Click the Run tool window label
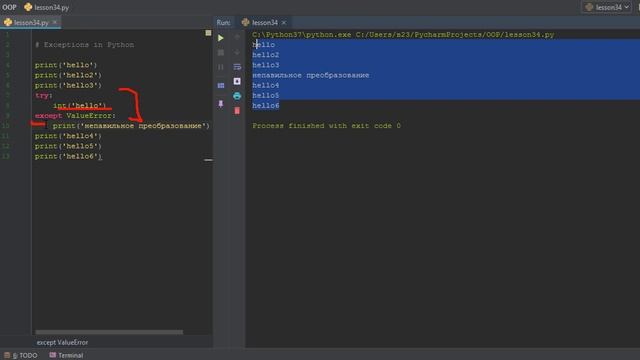The width and height of the screenshot is (640, 360). click(223, 22)
